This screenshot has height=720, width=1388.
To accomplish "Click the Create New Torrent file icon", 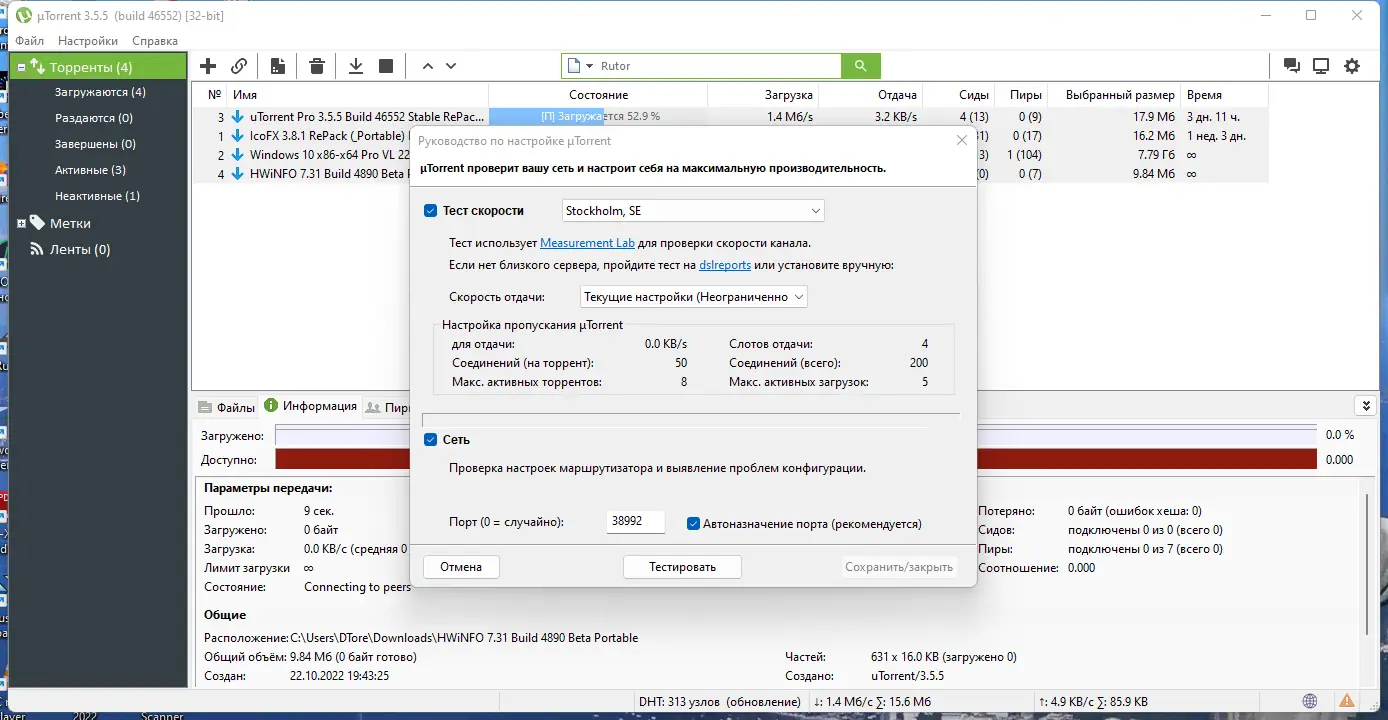I will [278, 66].
